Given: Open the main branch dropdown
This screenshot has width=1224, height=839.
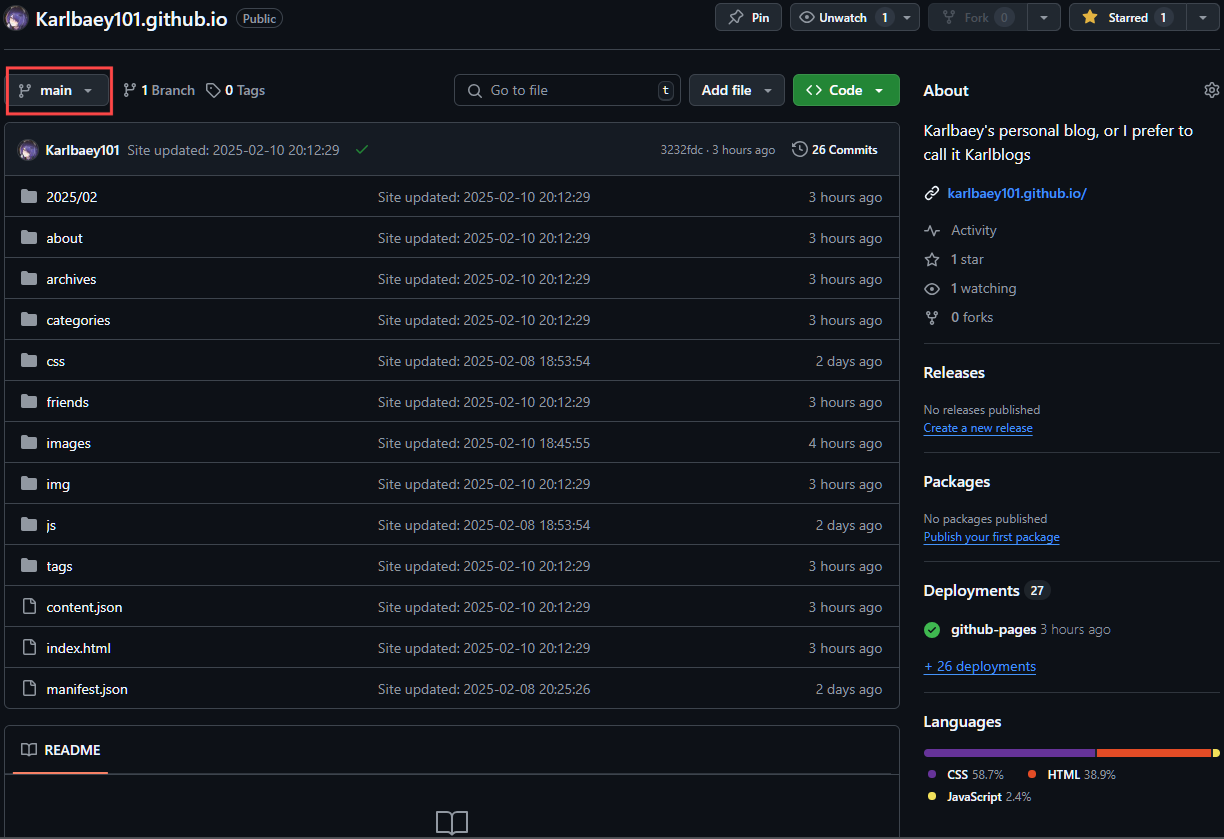Looking at the screenshot, I should click(x=58, y=91).
